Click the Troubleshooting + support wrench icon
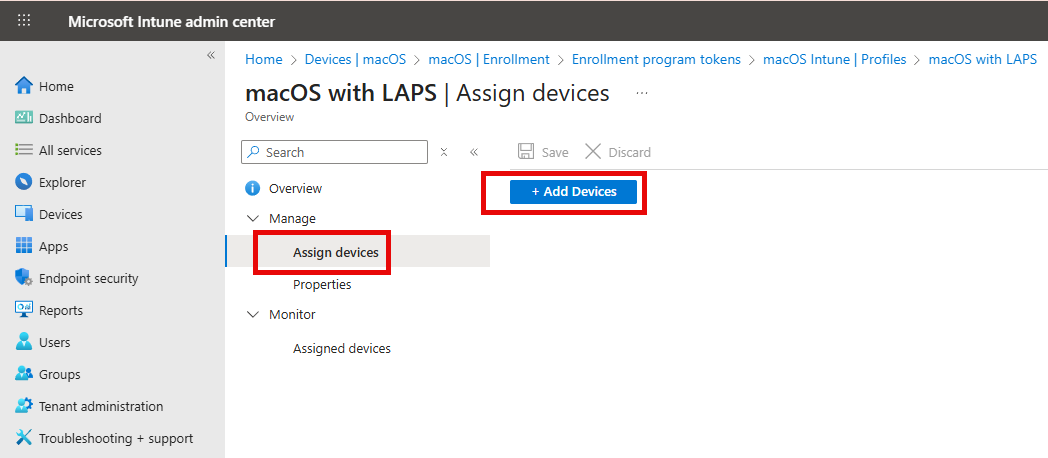The height and width of the screenshot is (458, 1048). point(25,438)
